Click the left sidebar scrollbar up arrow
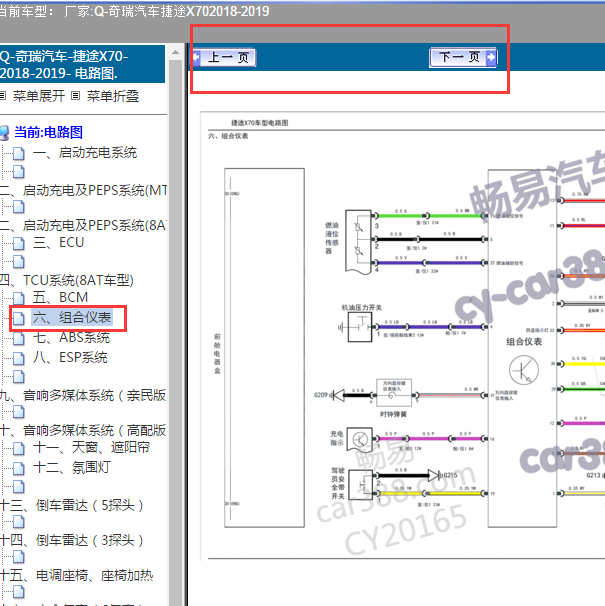This screenshot has width=605, height=606. click(x=176, y=52)
